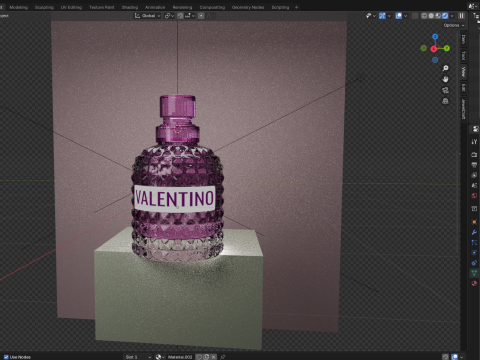This screenshot has width=480, height=360.
Task: Switch to the Modeling workspace tab
Action: tap(19, 7)
